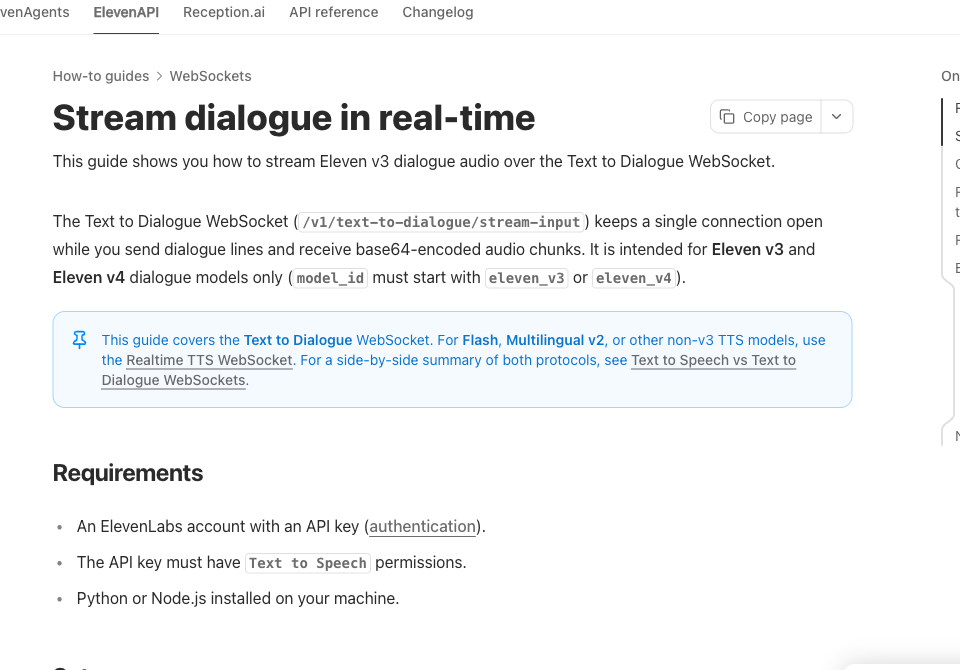
Task: Click the Requirements heading
Action: coord(128,473)
